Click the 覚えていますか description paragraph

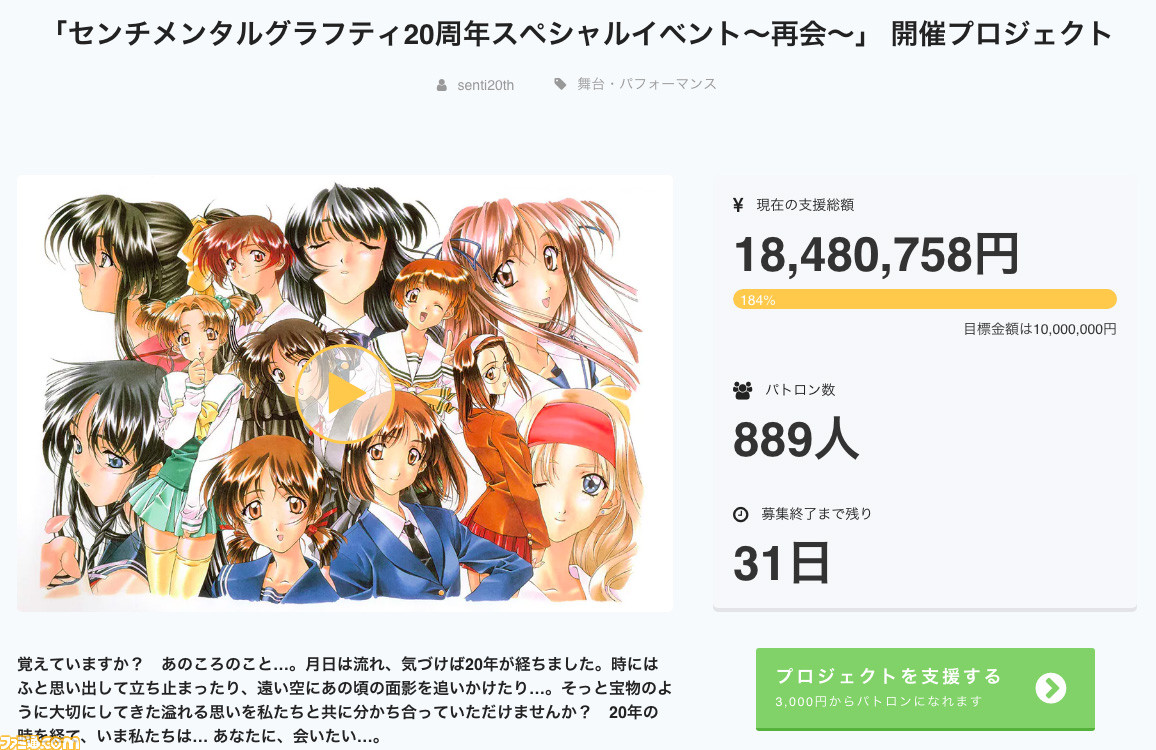point(338,700)
